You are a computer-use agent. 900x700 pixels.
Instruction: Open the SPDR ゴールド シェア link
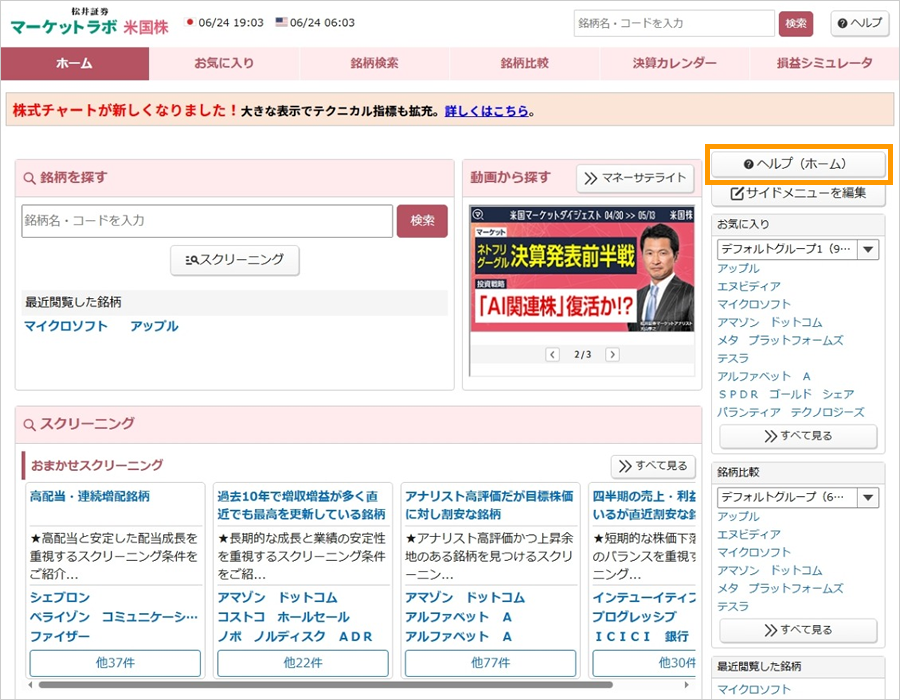[x=786, y=394]
